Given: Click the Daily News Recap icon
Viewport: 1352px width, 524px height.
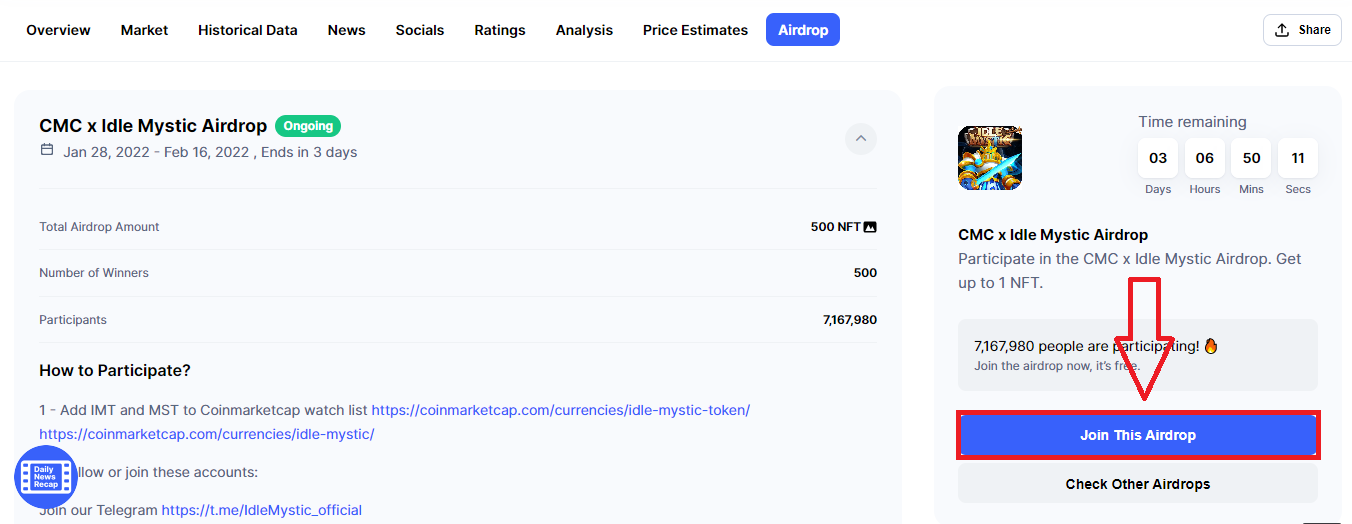Looking at the screenshot, I should [45, 477].
